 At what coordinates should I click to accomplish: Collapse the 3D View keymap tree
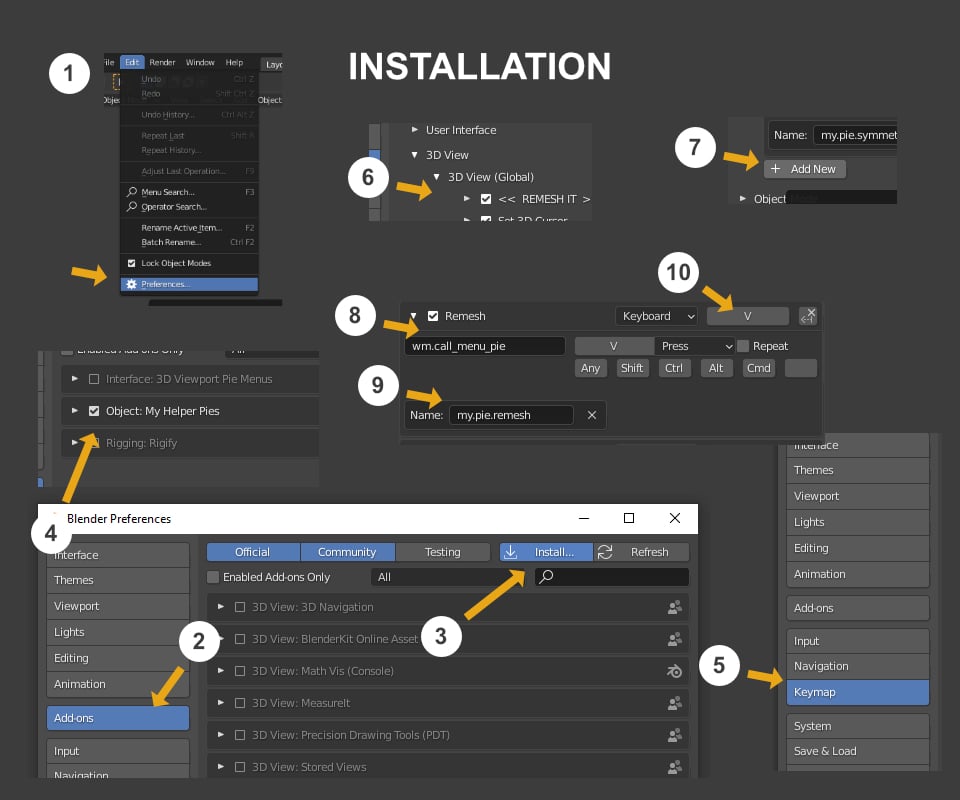(x=414, y=155)
